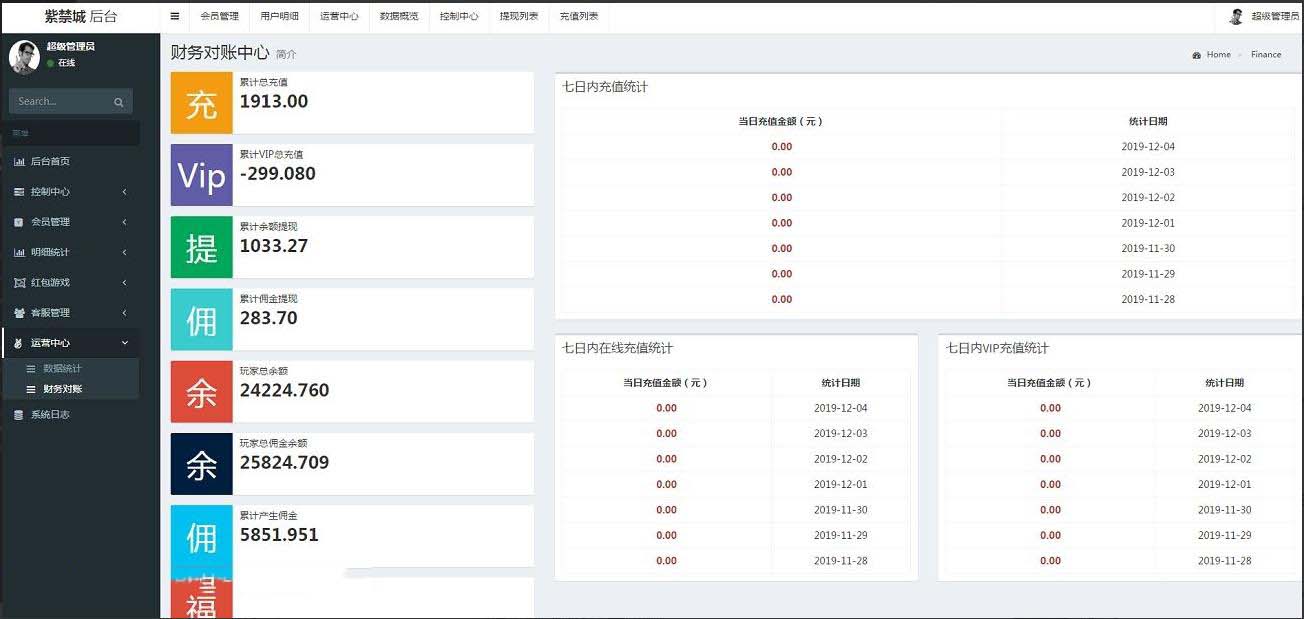Viewport: 1304px width, 619px height.
Task: Click the search magnifier icon in sidebar
Action: click(x=118, y=102)
